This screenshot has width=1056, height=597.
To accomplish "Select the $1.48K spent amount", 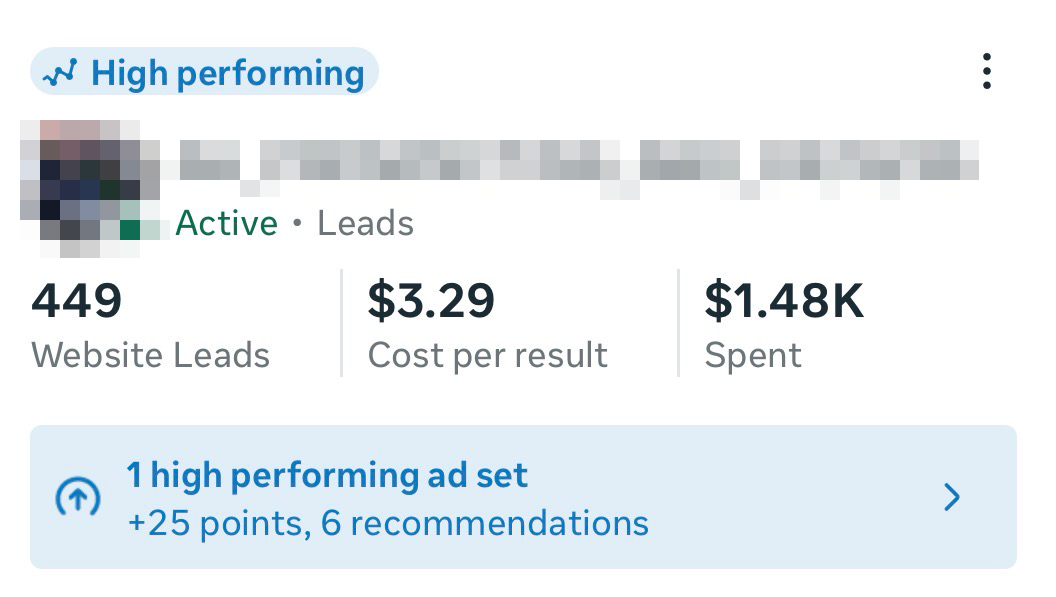I will (x=784, y=301).
